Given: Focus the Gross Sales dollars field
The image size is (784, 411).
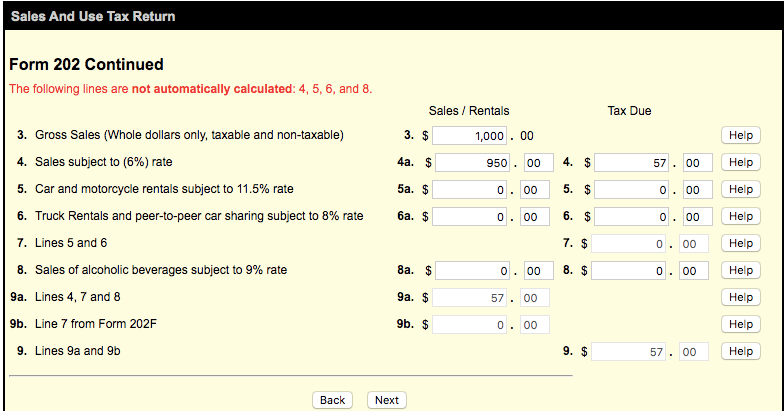Looking at the screenshot, I should point(471,135).
